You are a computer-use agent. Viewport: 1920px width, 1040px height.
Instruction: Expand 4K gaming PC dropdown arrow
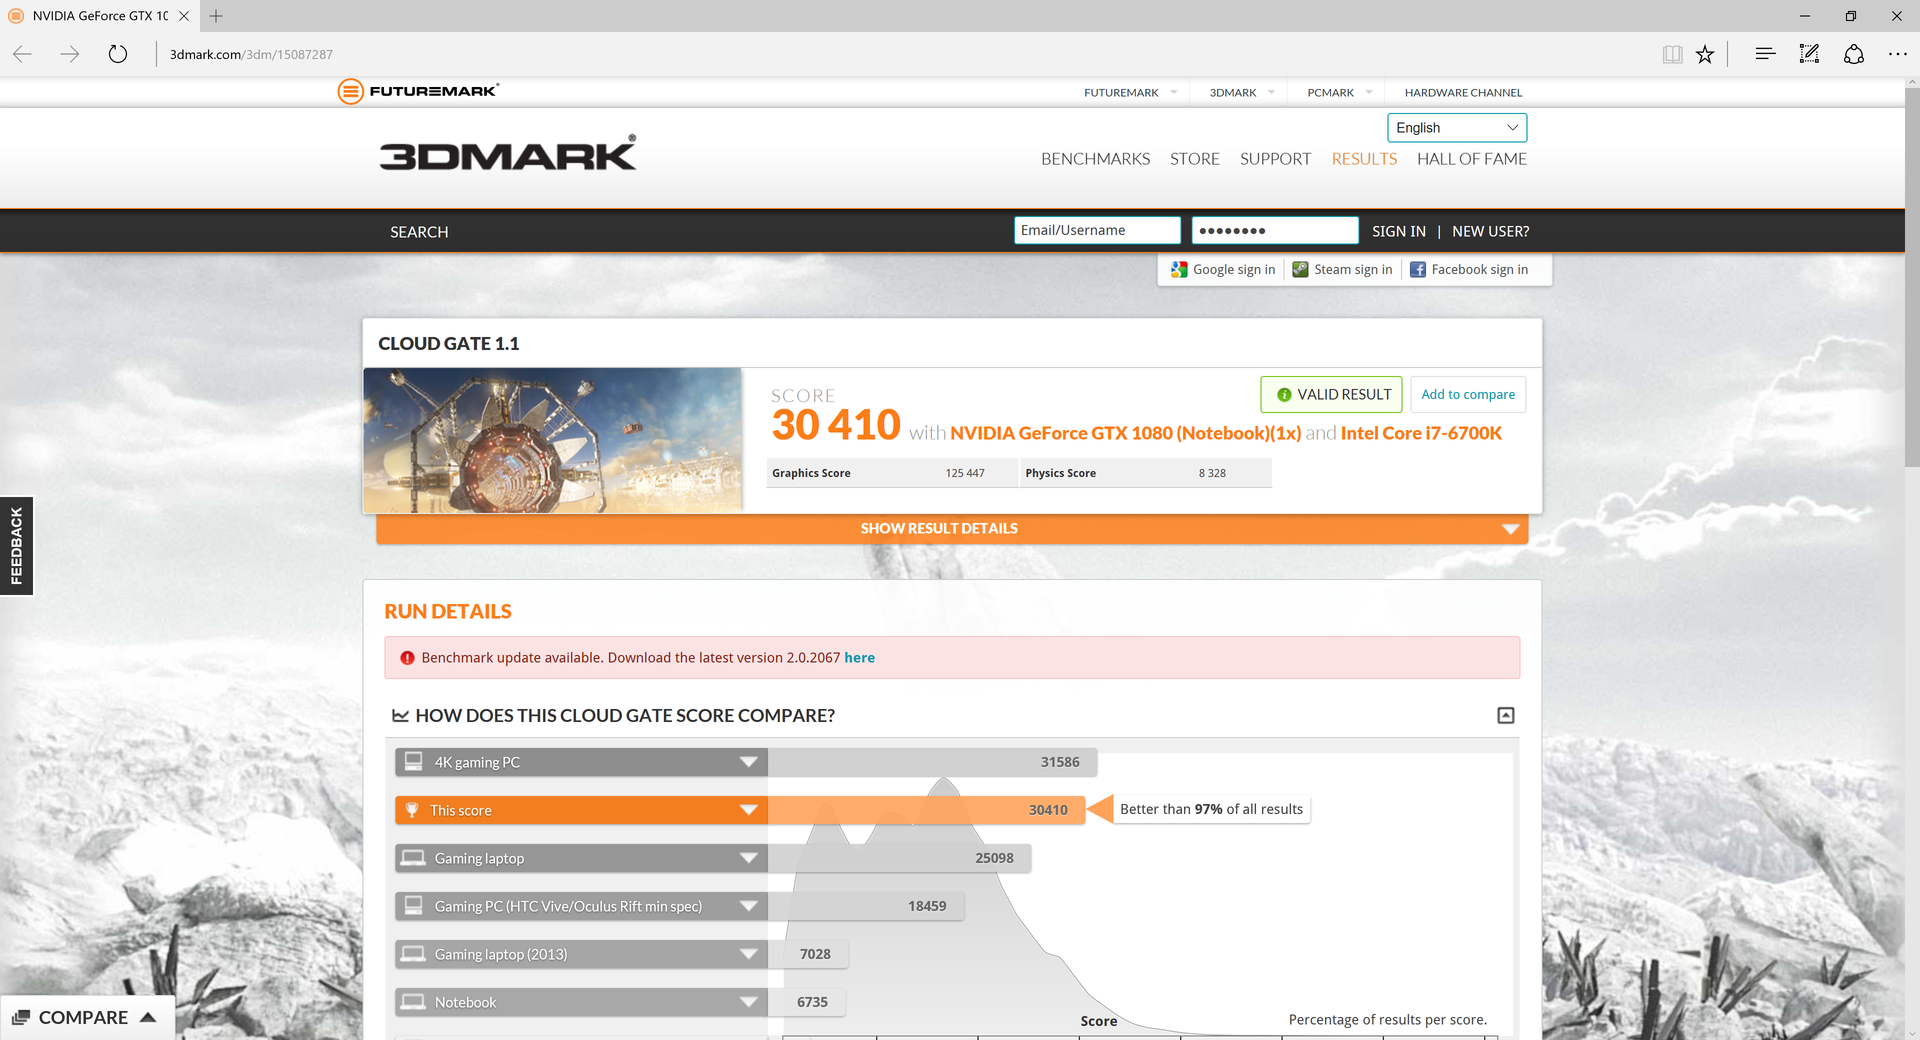click(749, 762)
